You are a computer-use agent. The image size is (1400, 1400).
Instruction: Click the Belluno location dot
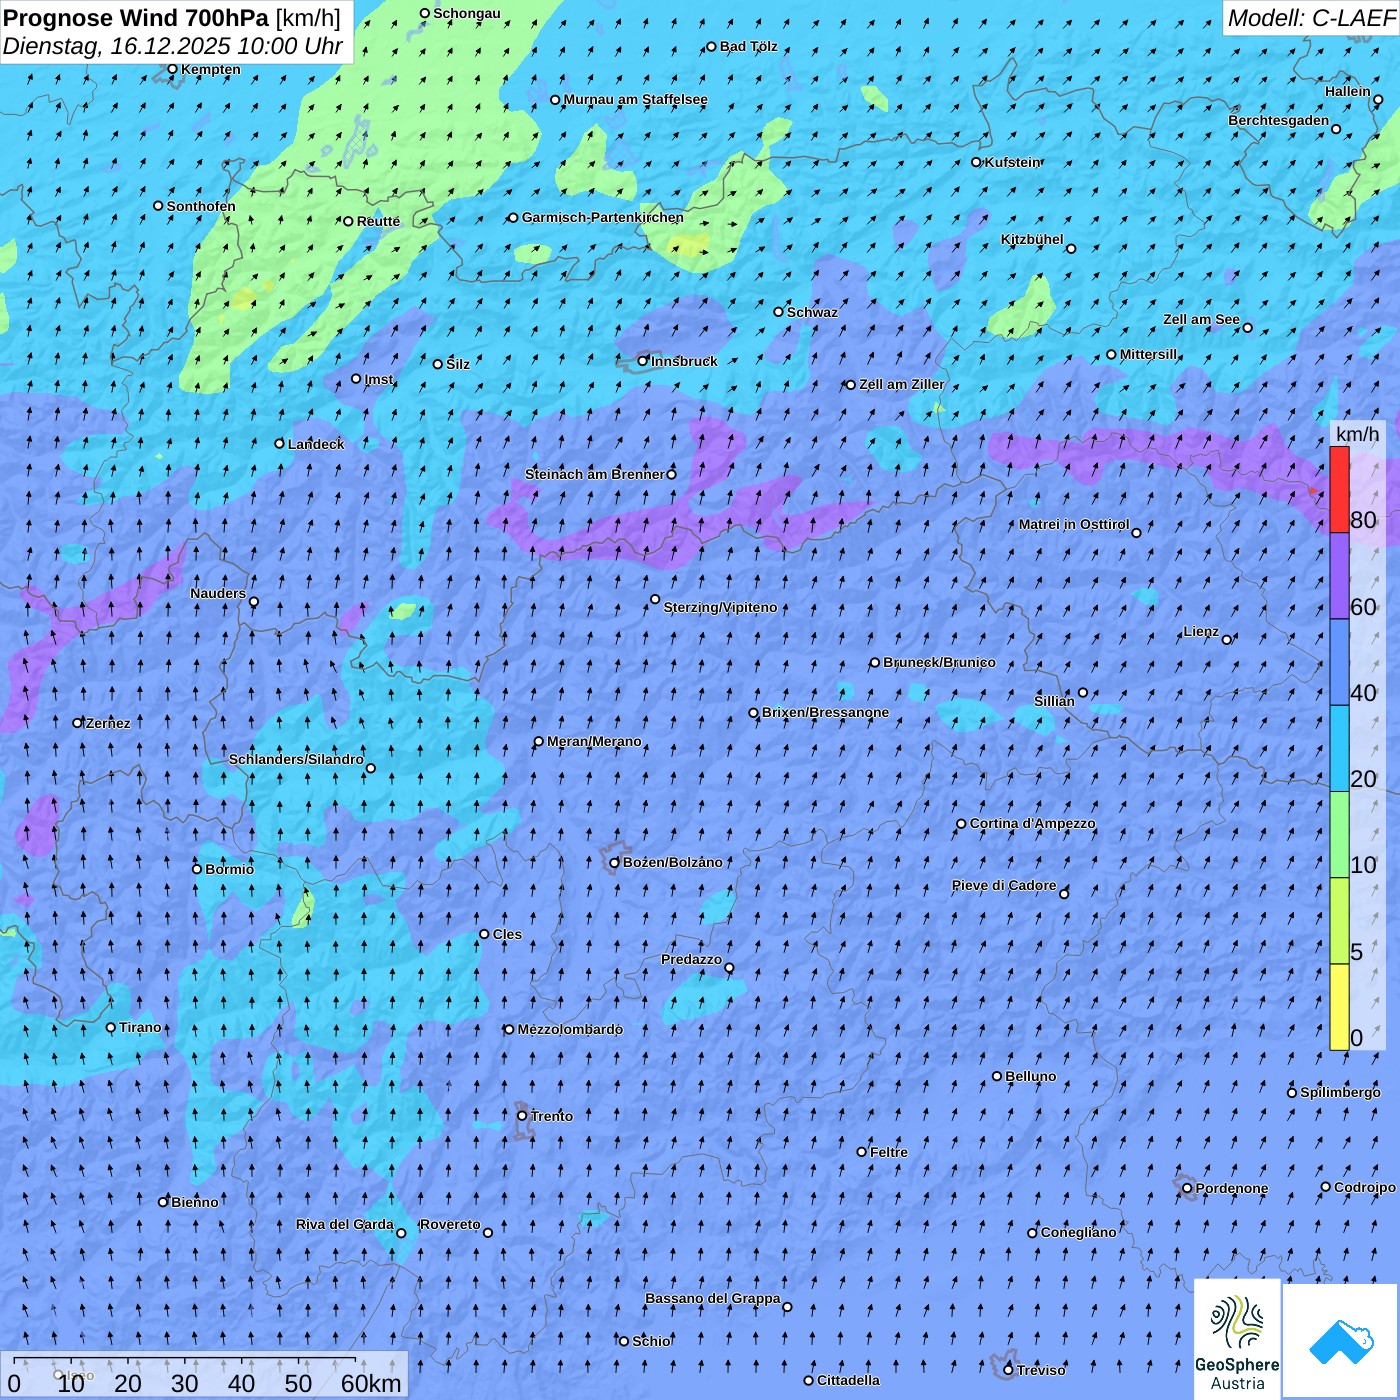[997, 1076]
